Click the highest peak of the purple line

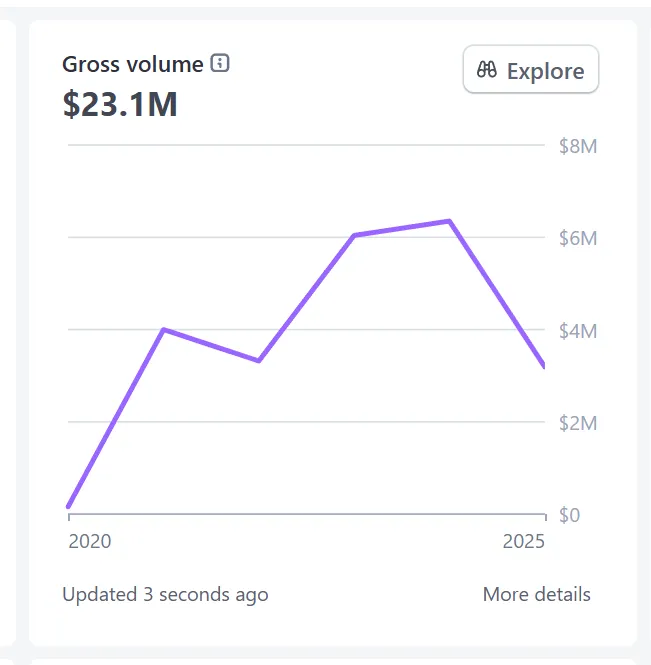click(450, 221)
